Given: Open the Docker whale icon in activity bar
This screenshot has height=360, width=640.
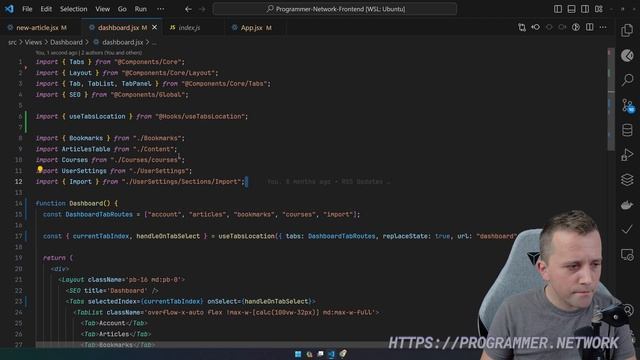Looking at the screenshot, I should click(627, 204).
